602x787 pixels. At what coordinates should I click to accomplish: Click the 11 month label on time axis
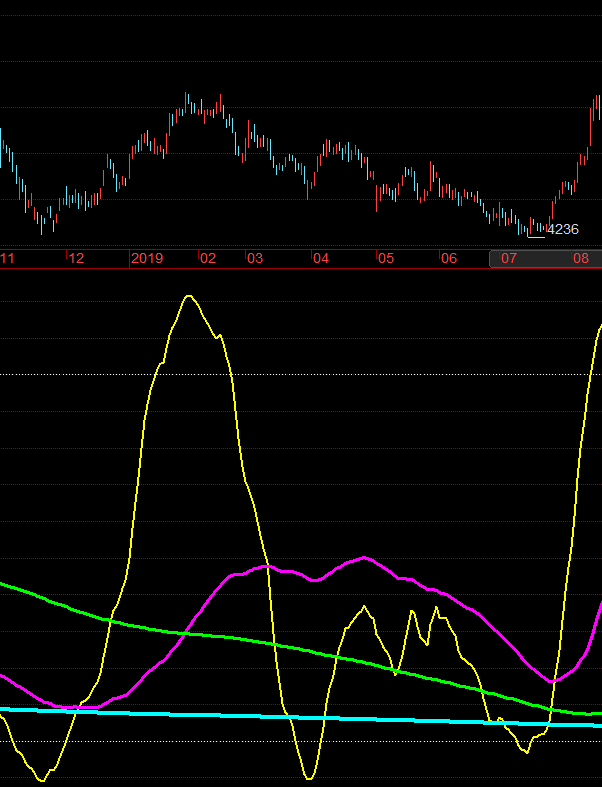tap(7, 258)
